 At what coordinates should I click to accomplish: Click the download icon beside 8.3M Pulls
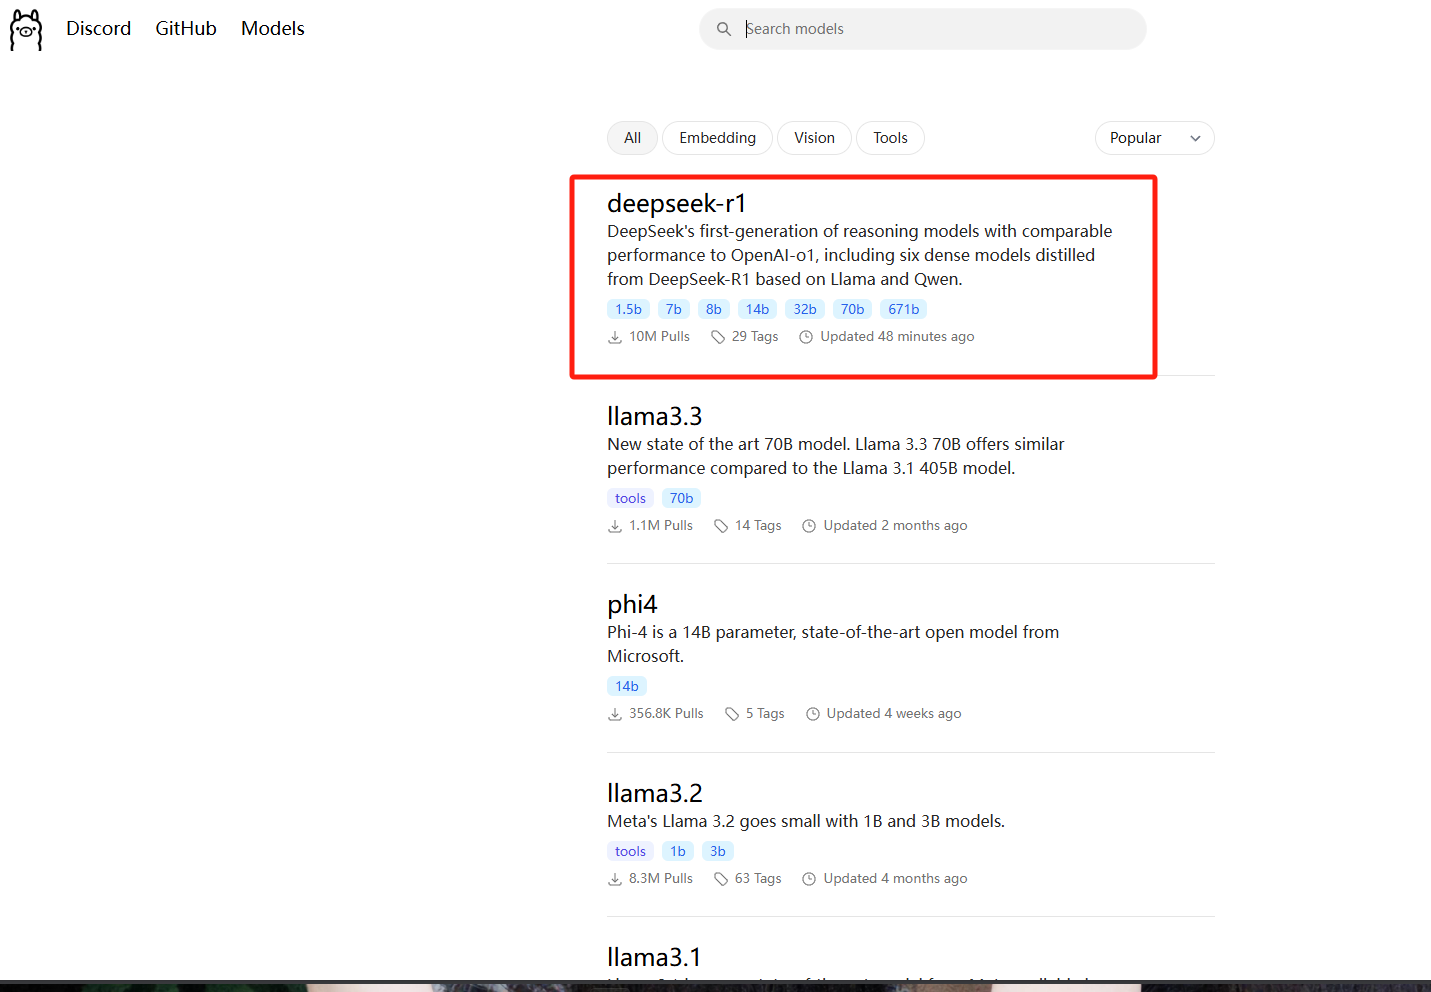tap(615, 879)
